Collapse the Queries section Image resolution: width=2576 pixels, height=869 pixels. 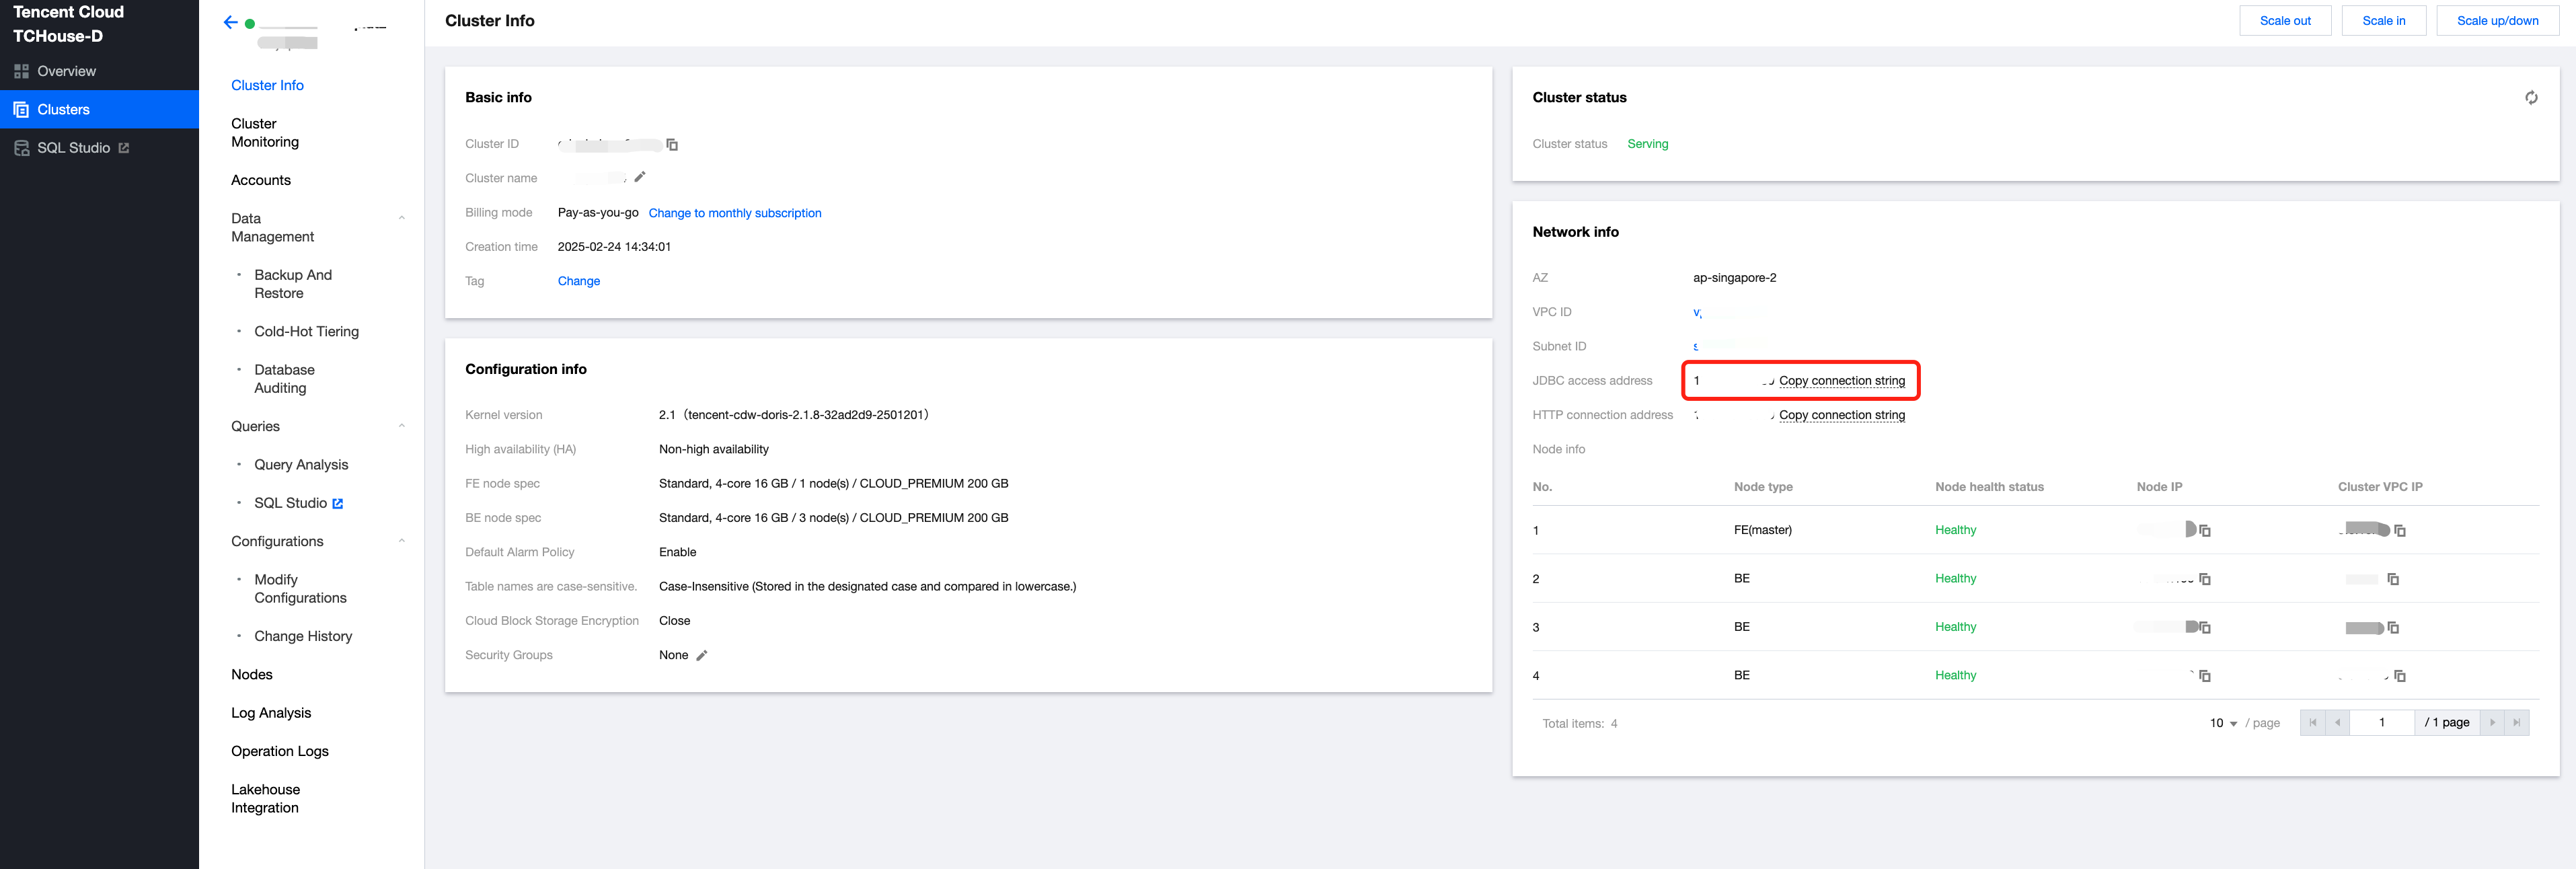[401, 426]
